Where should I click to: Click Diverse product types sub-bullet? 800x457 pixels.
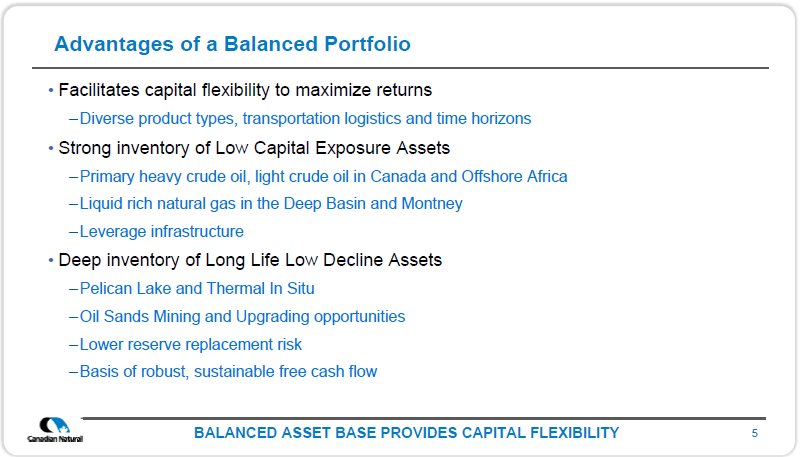[305, 119]
